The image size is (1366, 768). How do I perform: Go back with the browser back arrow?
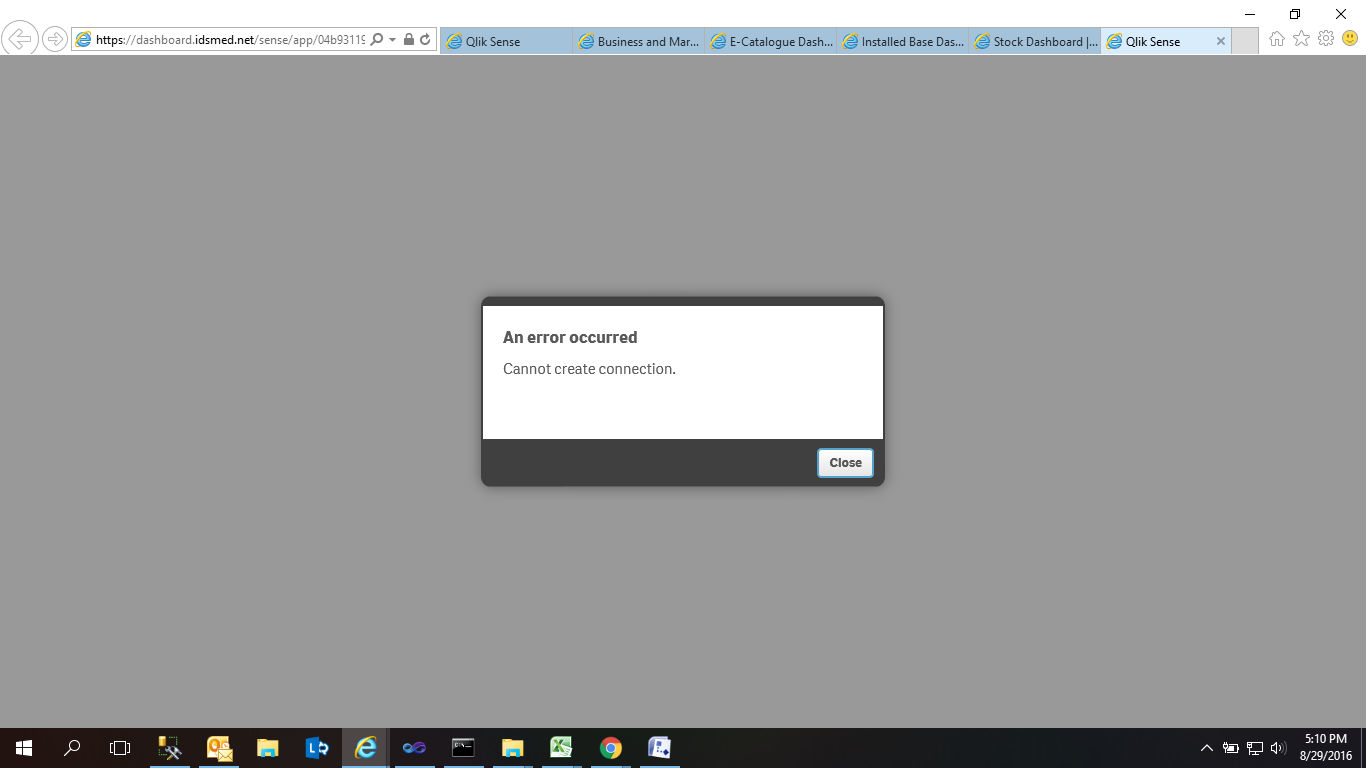pyautogui.click(x=20, y=40)
